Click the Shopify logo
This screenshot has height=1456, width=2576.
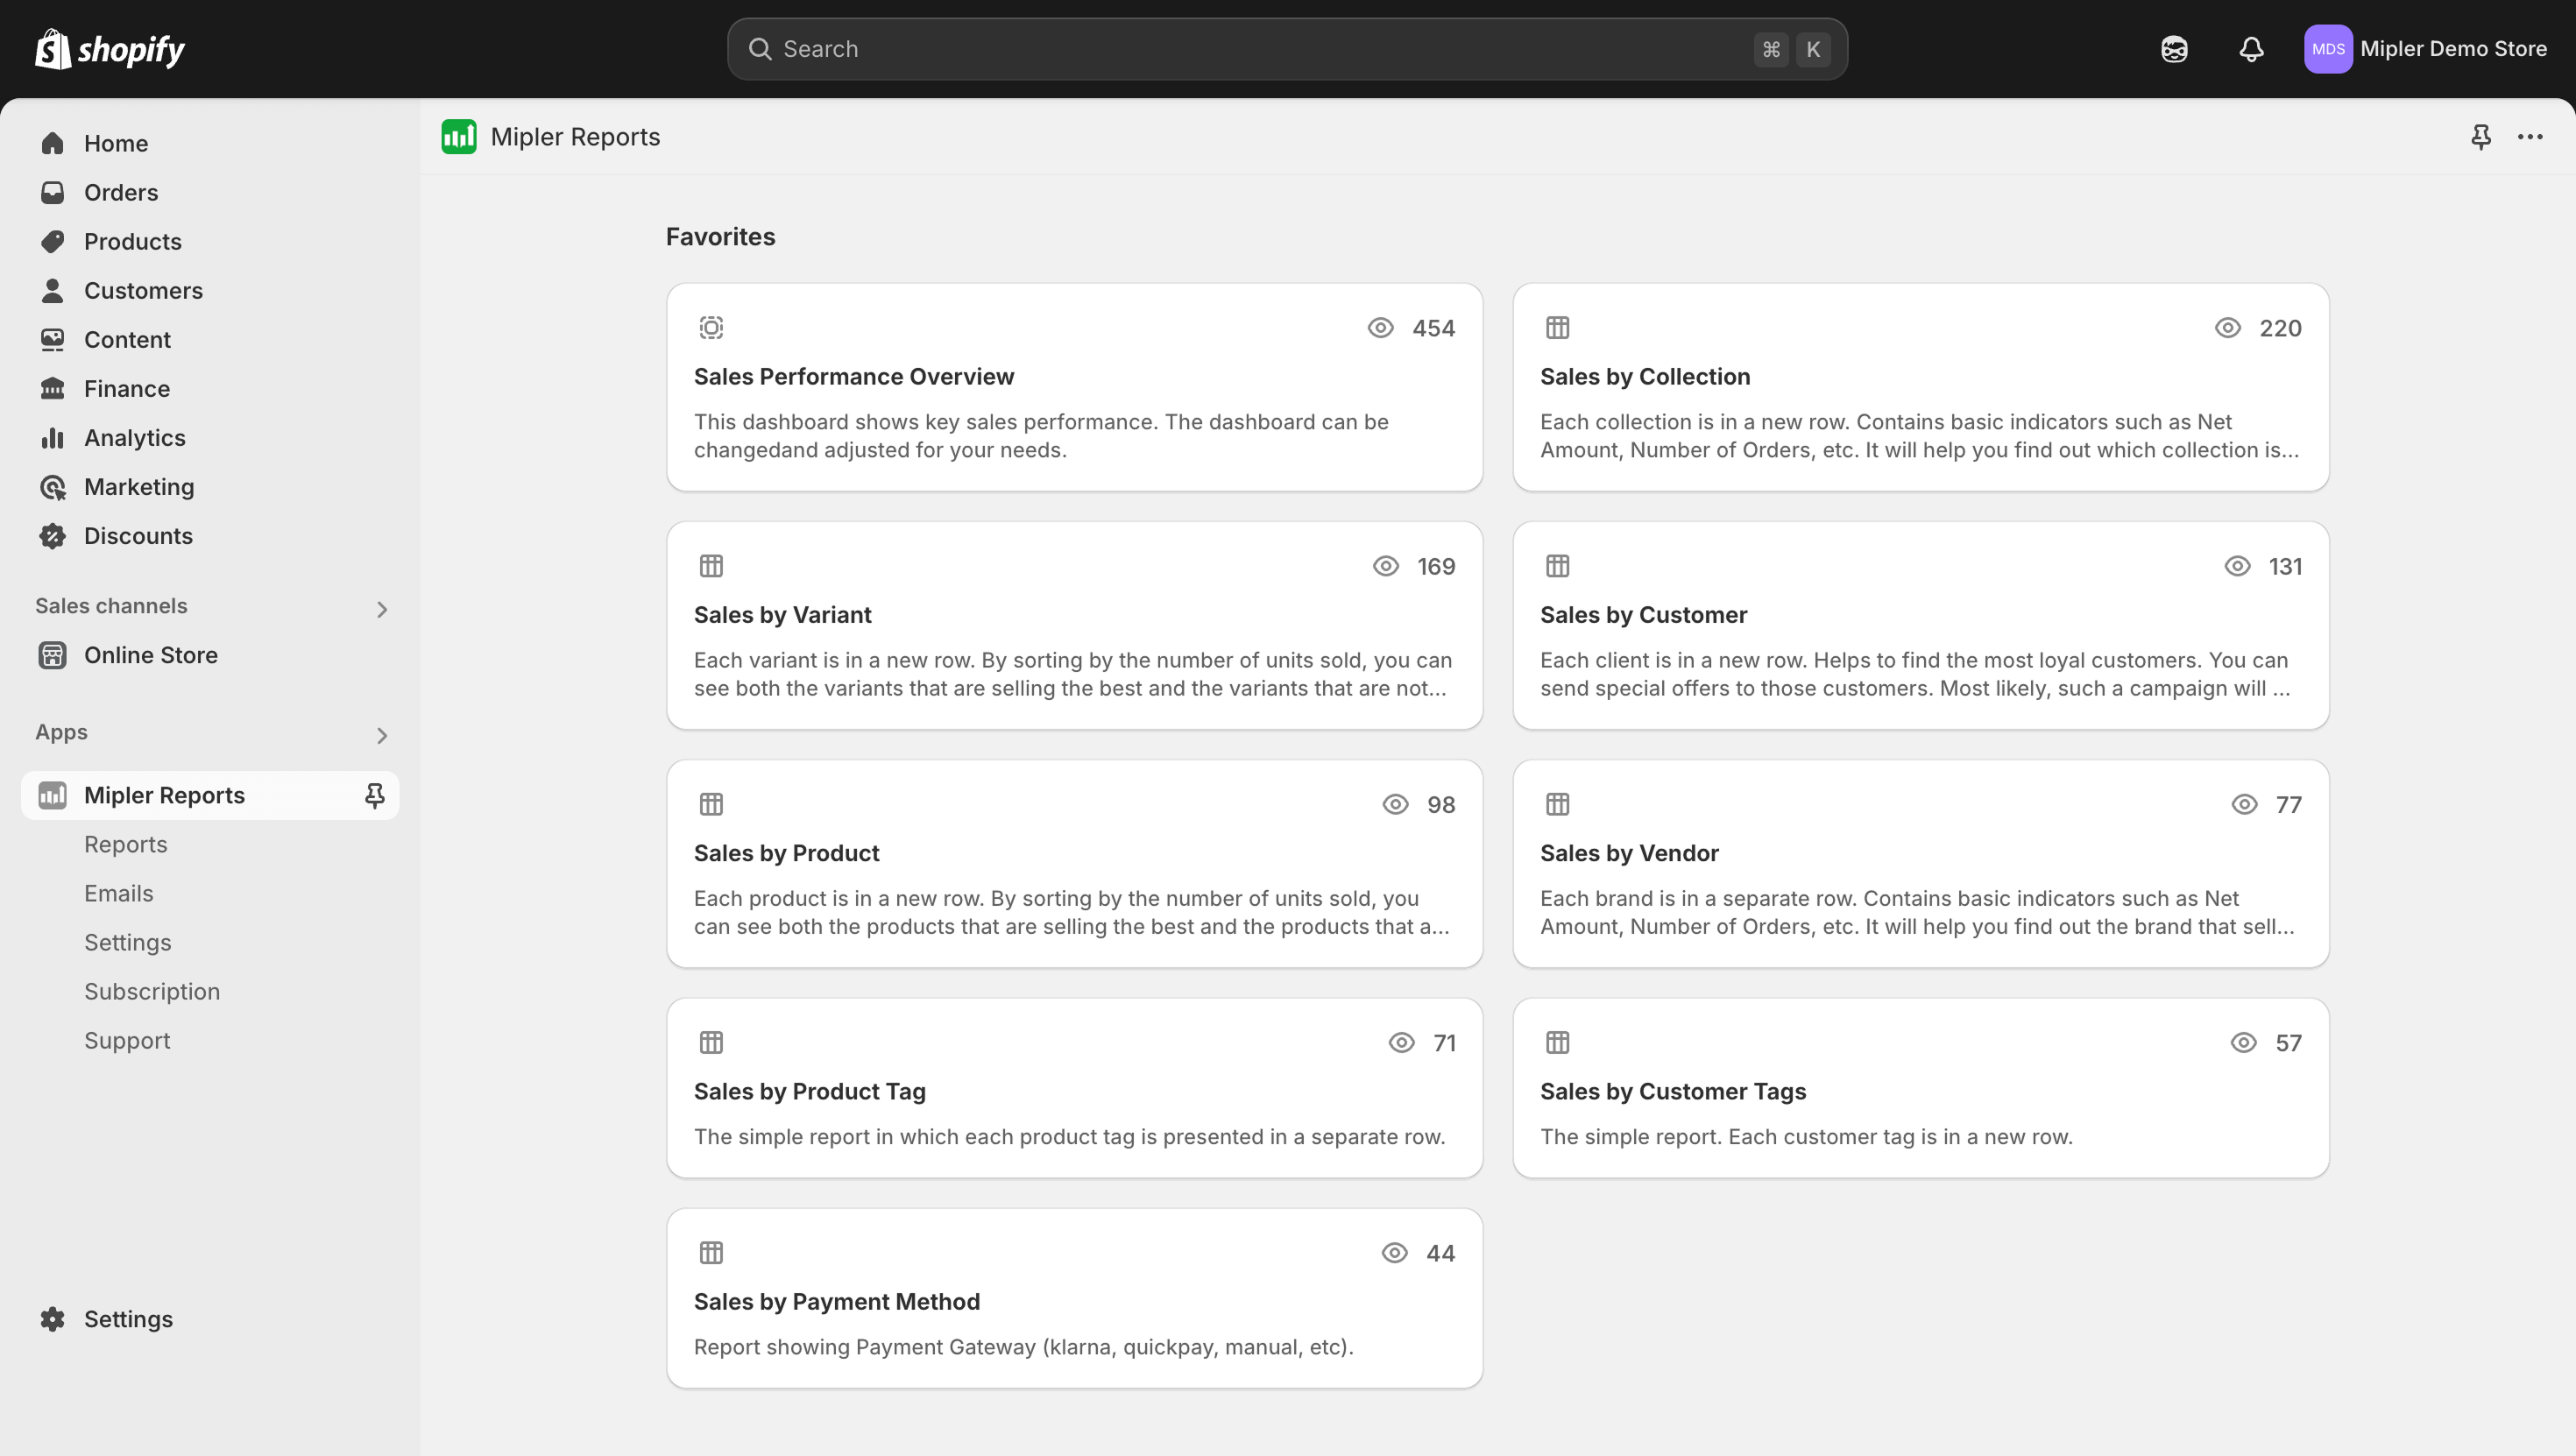click(110, 49)
